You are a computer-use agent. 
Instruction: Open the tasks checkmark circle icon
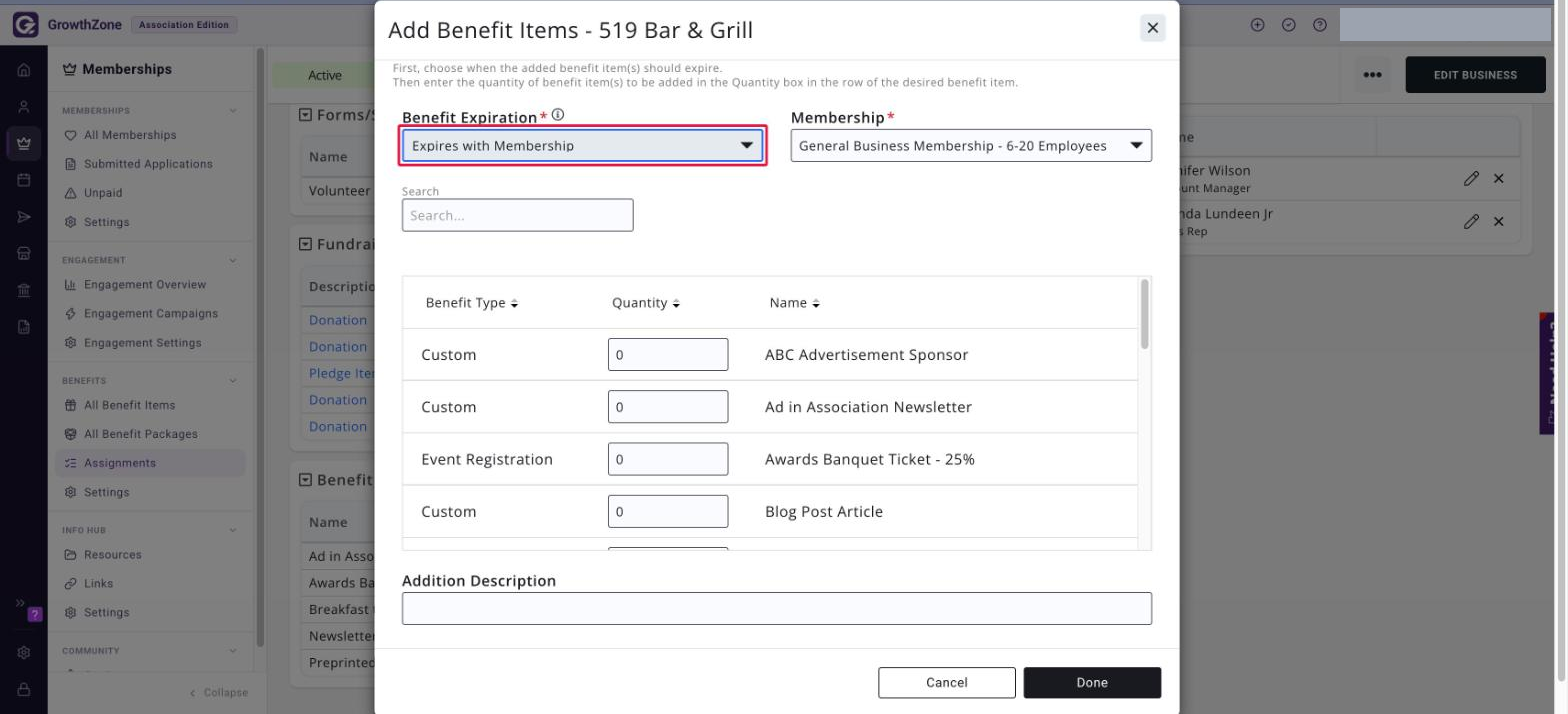[1289, 25]
